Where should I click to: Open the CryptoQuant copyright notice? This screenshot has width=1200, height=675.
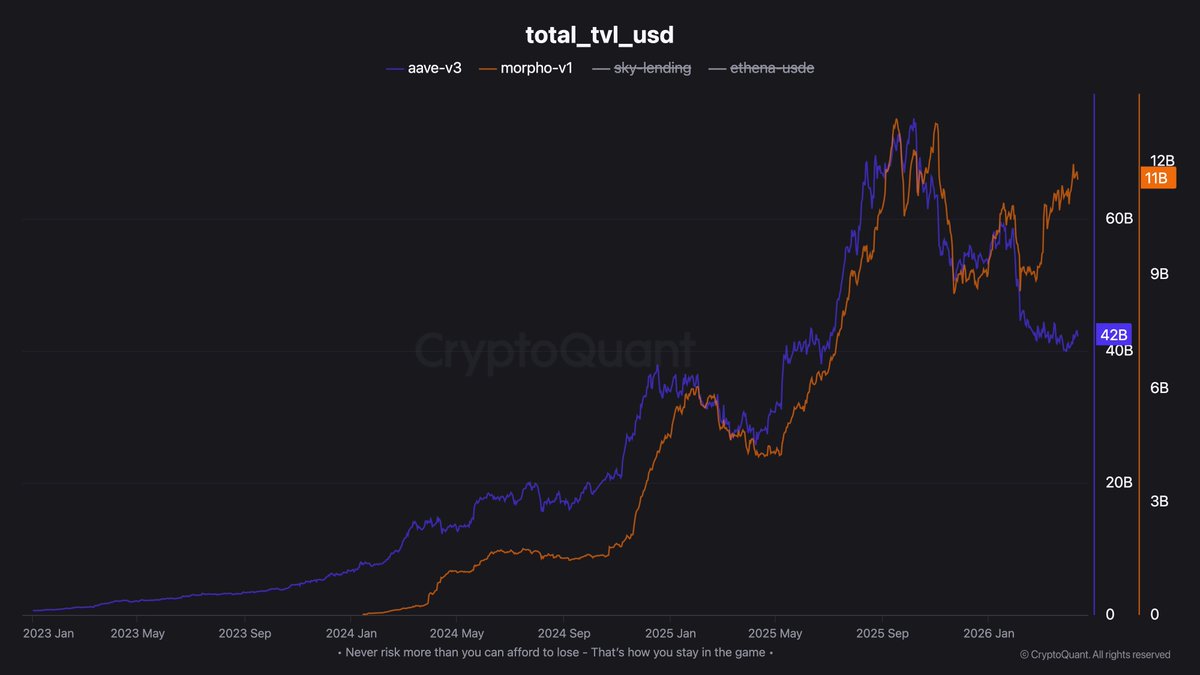1094,655
